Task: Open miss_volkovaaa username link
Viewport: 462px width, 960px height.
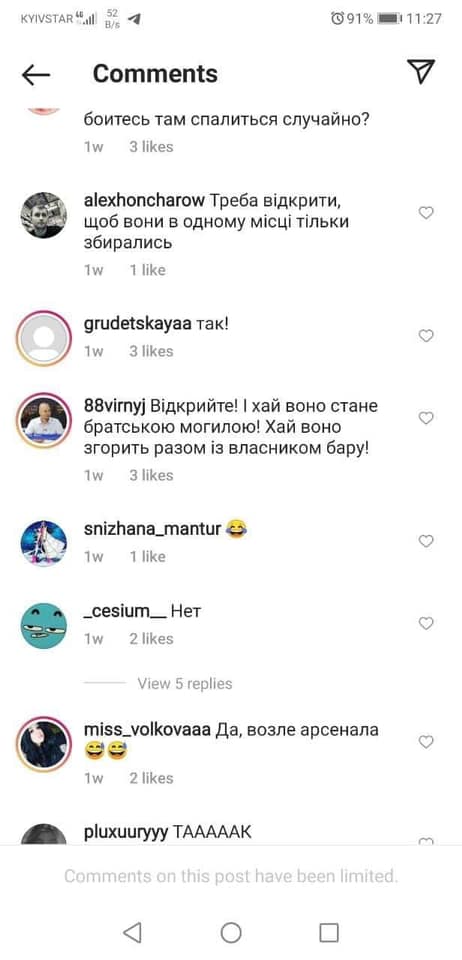Action: (x=147, y=730)
